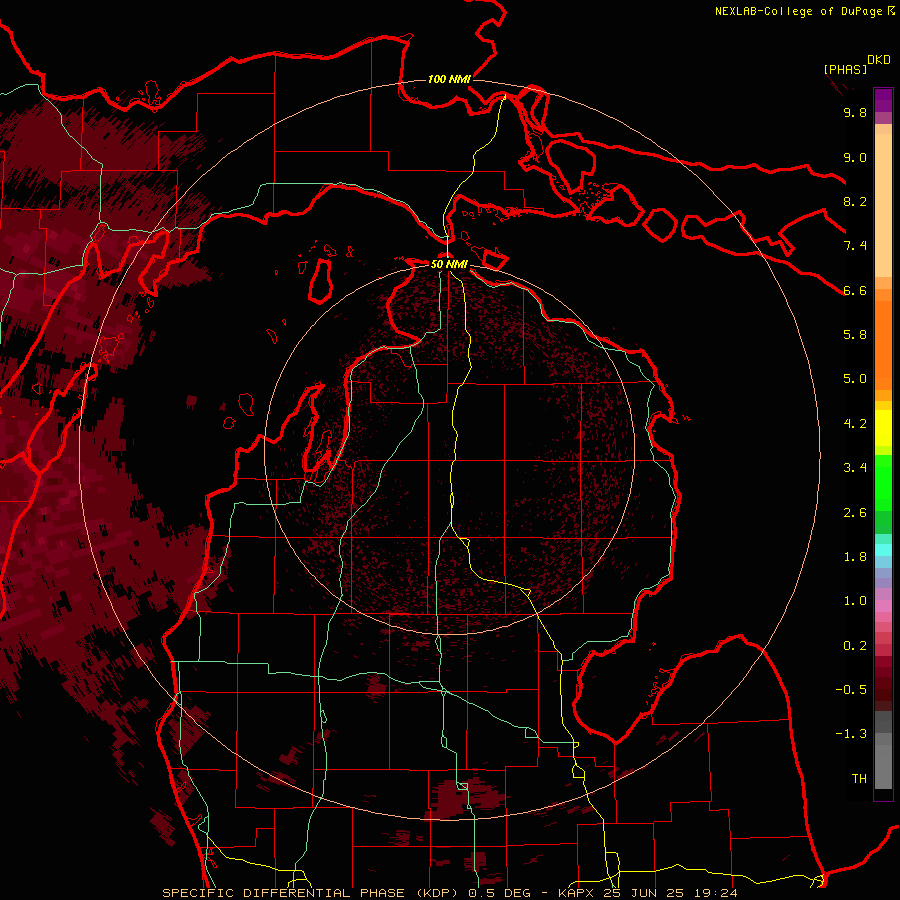Pick the yellow segment of the color bar

coord(883,428)
